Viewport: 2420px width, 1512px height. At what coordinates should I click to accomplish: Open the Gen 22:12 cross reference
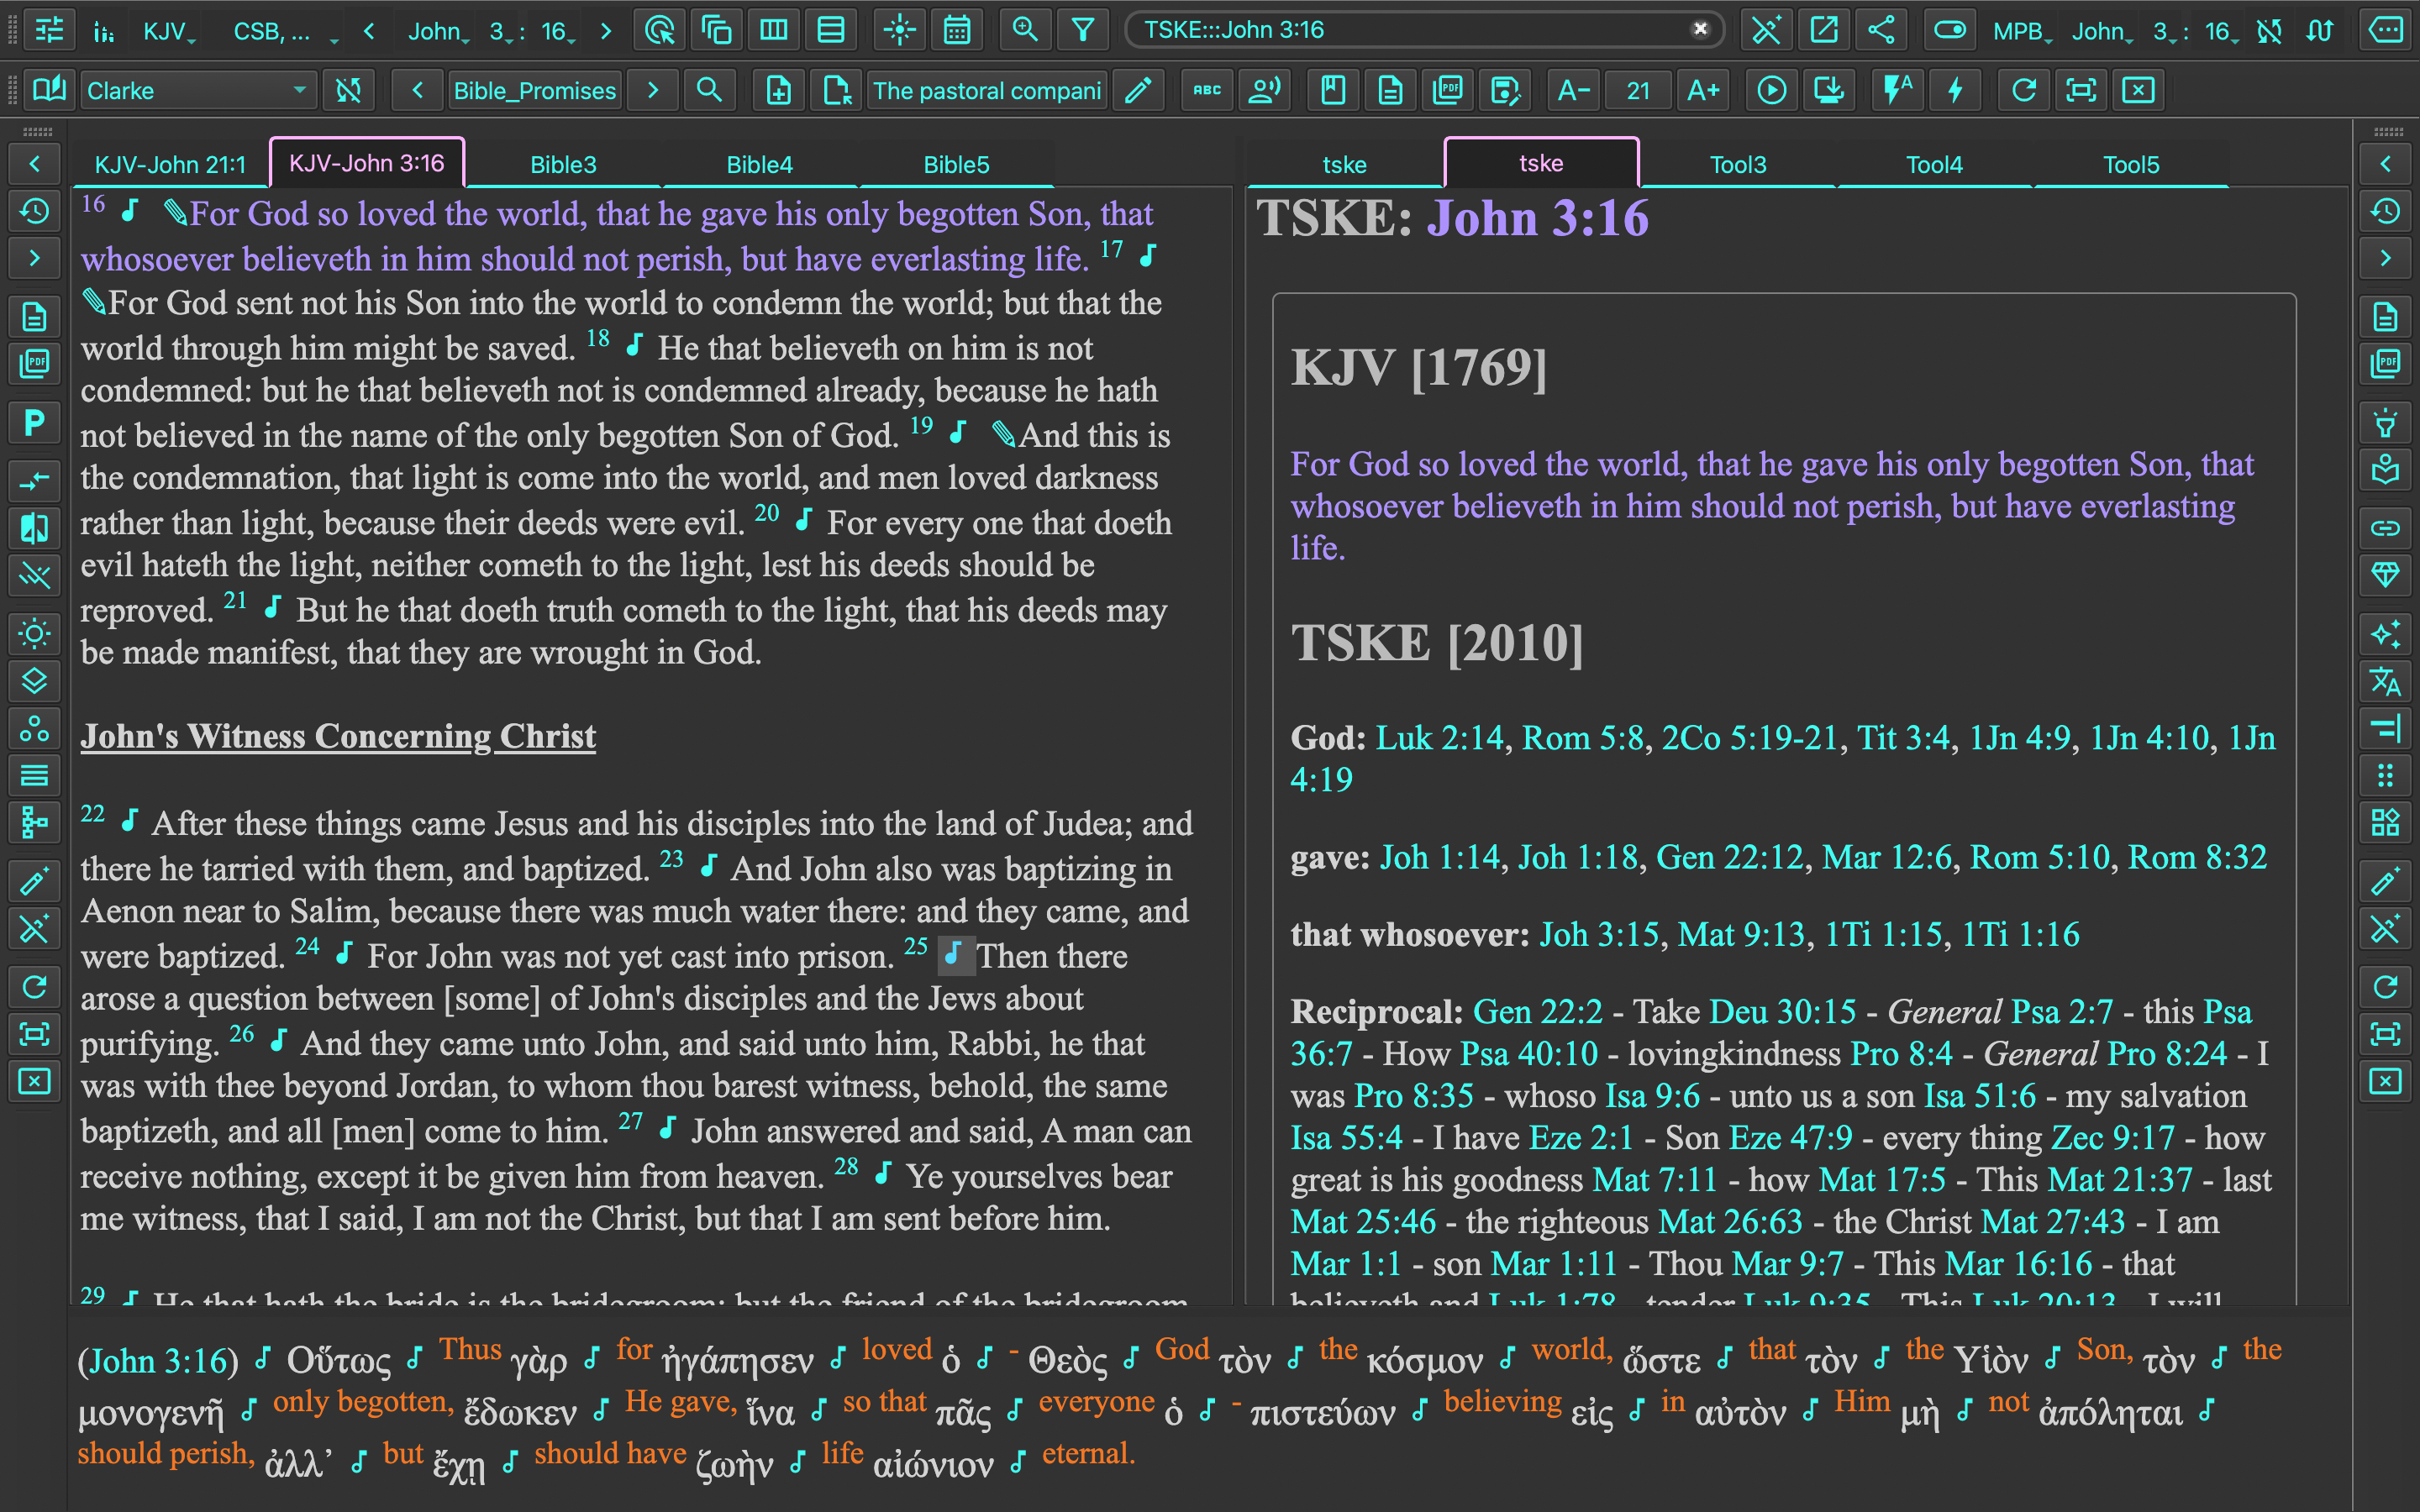pos(1729,857)
